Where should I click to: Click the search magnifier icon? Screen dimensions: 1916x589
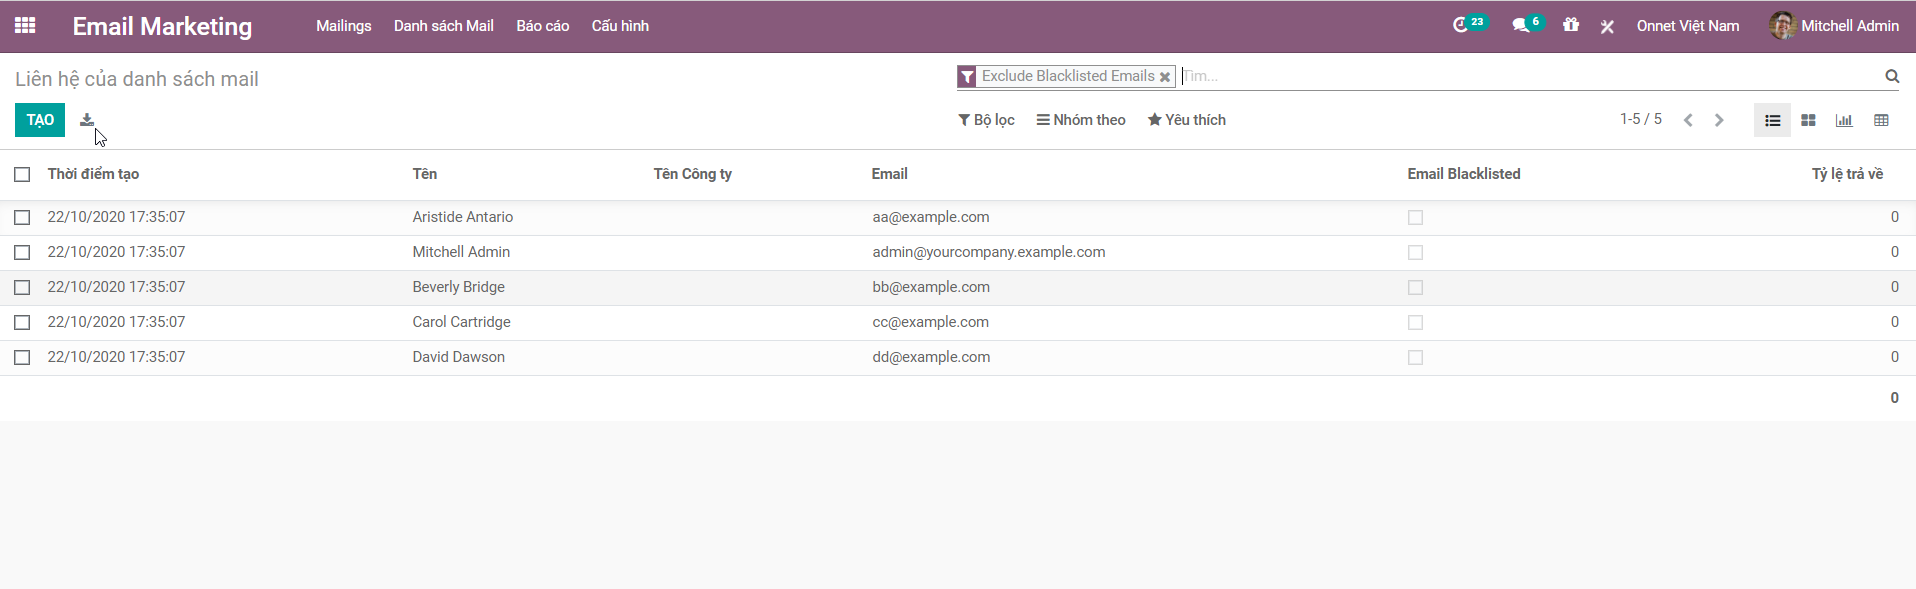(1892, 76)
